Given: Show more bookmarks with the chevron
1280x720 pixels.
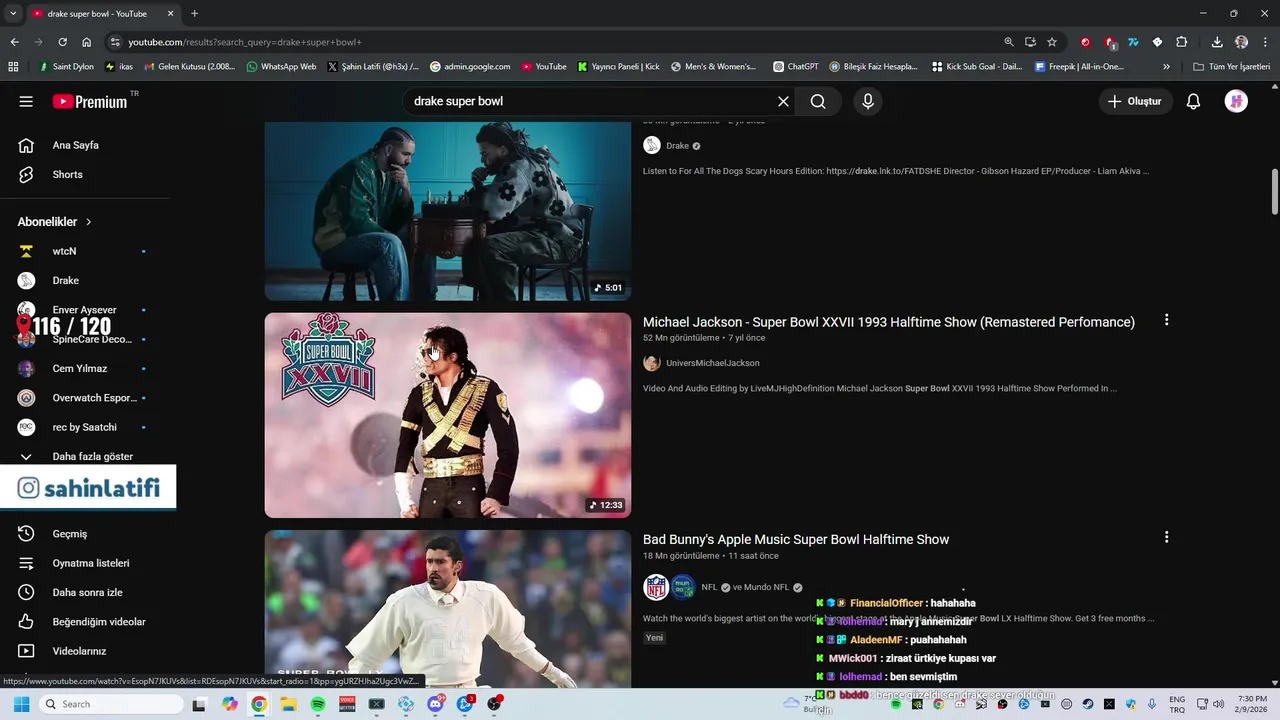Looking at the screenshot, I should pos(1166,67).
